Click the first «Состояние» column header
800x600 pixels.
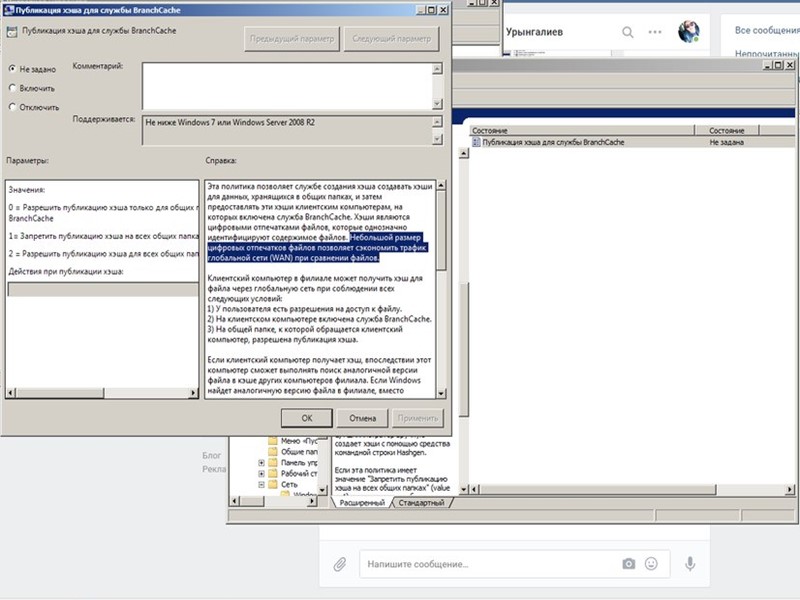coord(582,131)
